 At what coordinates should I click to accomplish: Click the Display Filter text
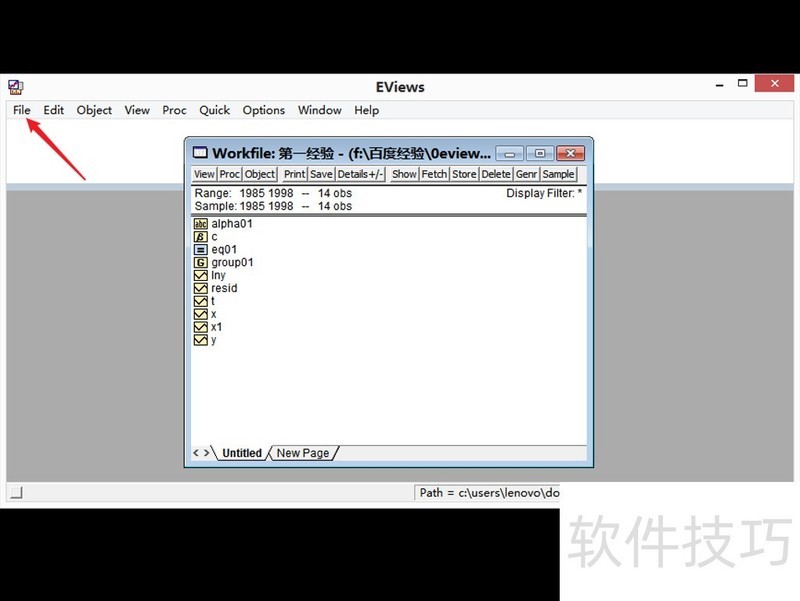point(544,193)
